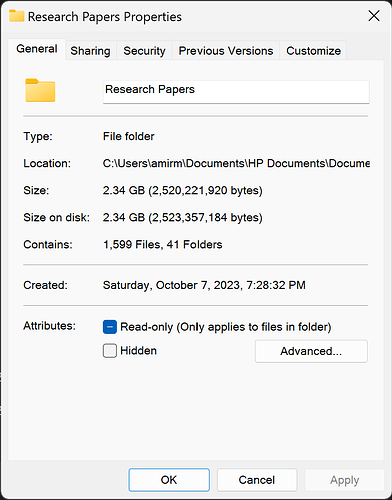Click the large folder icon beside name field

40,90
